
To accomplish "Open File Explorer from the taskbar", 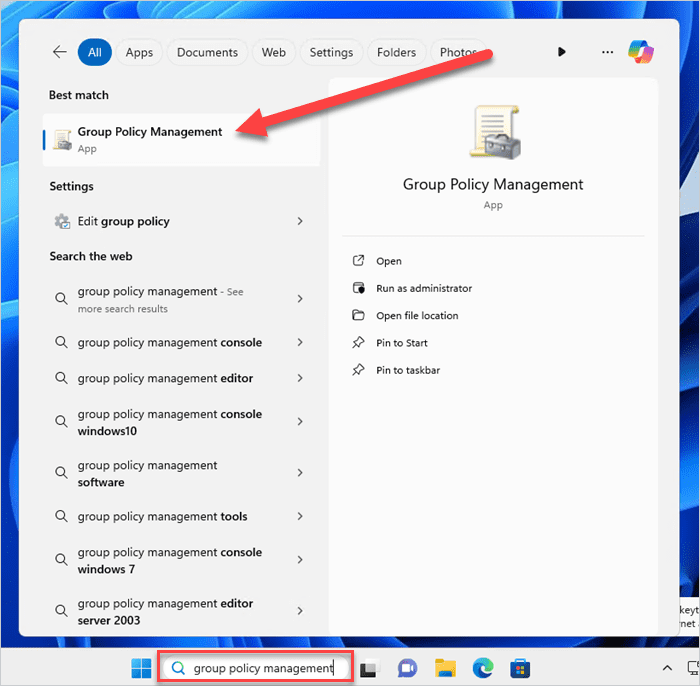I will coord(445,668).
